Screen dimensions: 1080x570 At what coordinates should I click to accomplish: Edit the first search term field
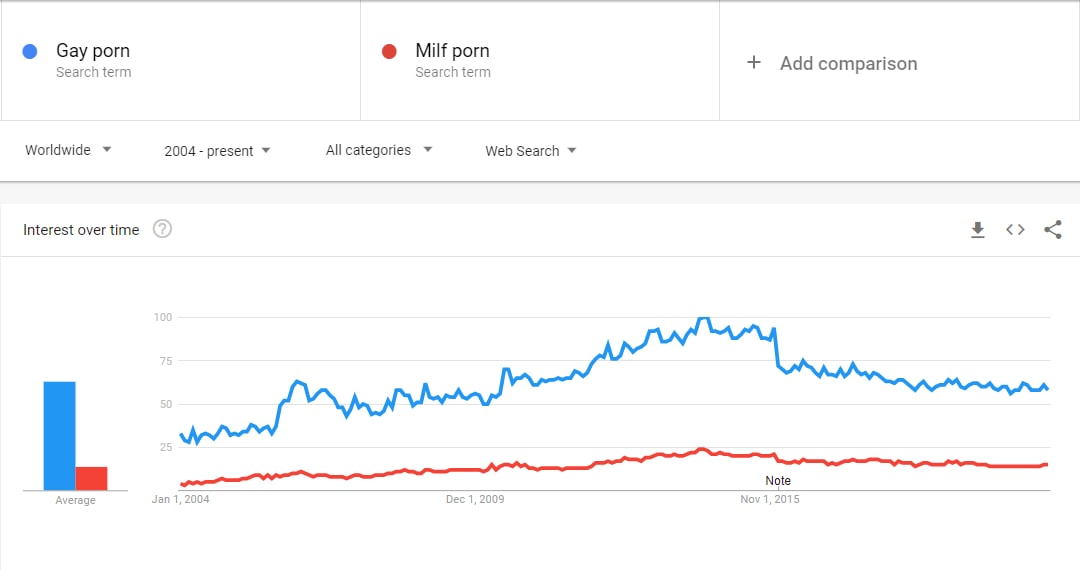click(x=180, y=61)
